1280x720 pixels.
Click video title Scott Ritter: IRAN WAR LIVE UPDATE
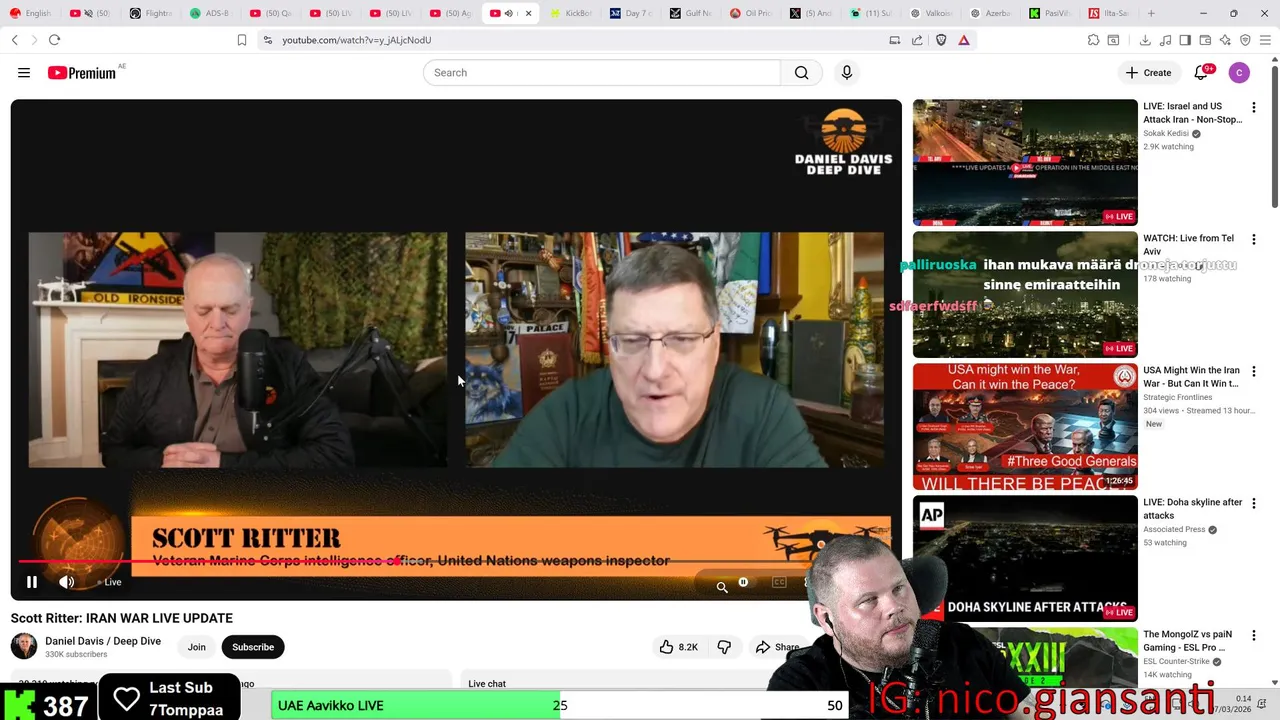[122, 618]
